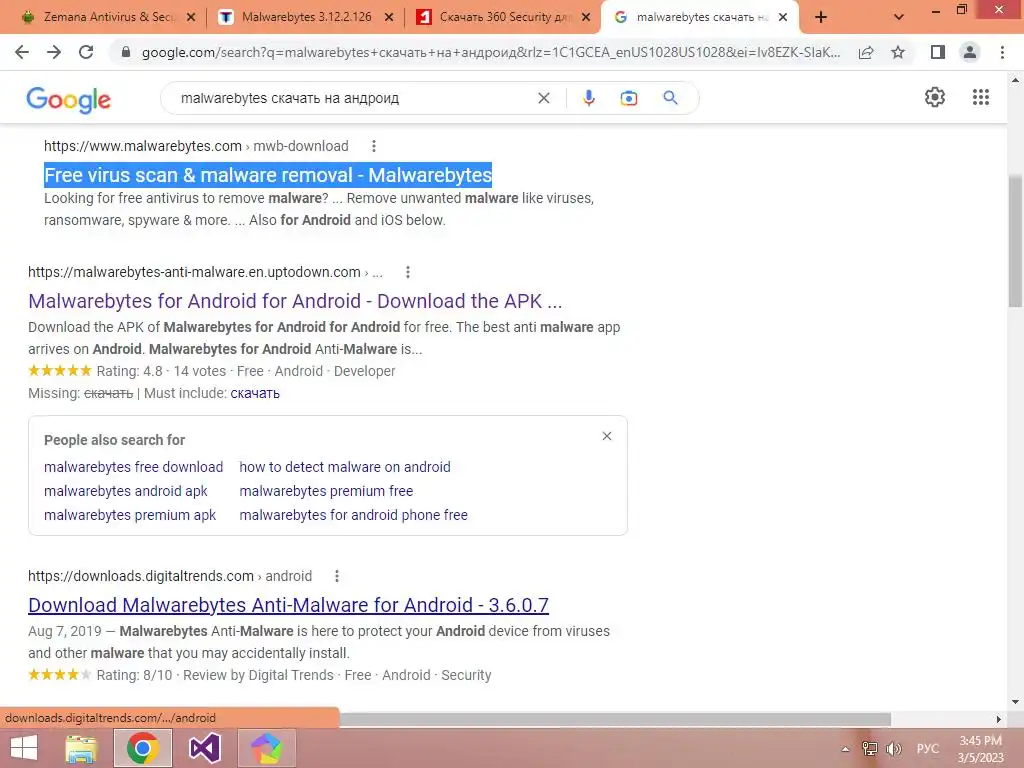This screenshot has width=1024, height=768.
Task: Open options for the malwarebytes.com result
Action: tap(374, 146)
